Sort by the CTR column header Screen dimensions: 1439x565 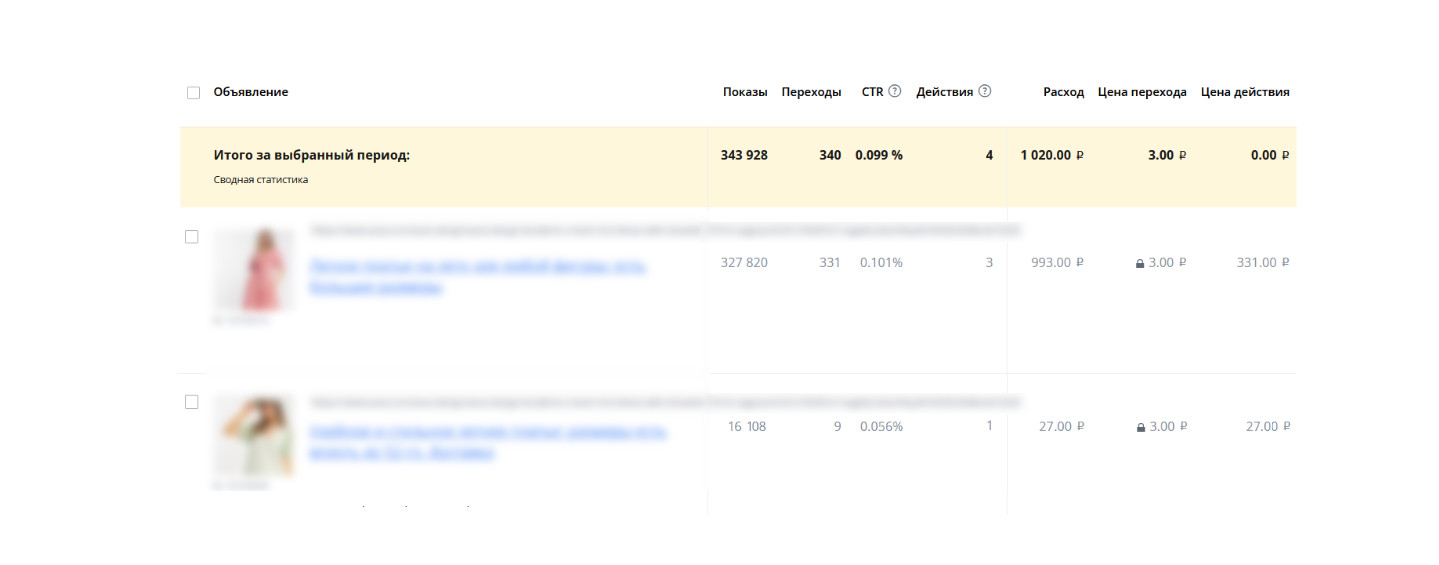[873, 92]
